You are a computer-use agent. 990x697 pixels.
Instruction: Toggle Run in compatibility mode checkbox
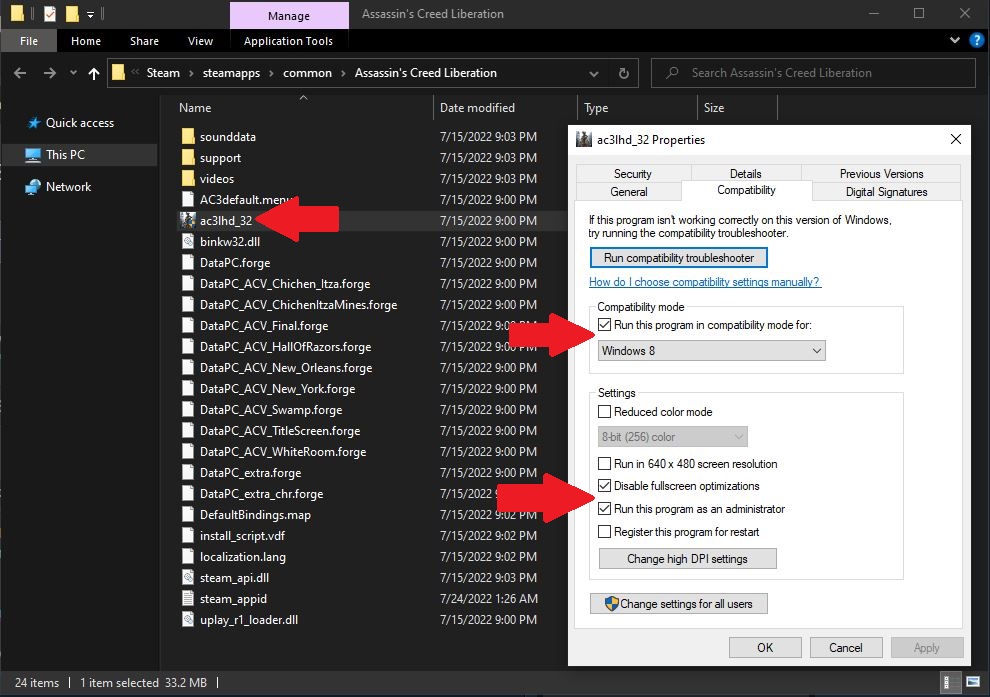[604, 325]
